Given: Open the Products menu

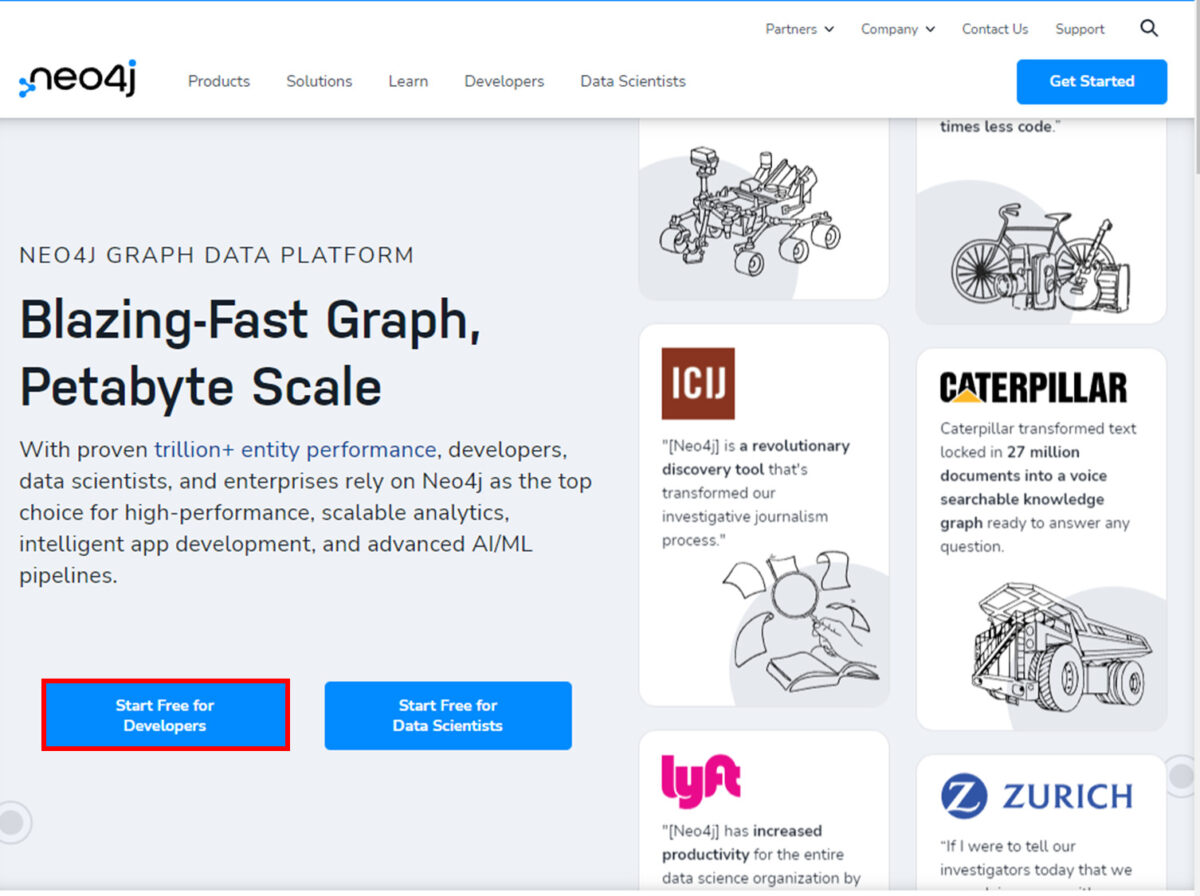Looking at the screenshot, I should tap(219, 81).
